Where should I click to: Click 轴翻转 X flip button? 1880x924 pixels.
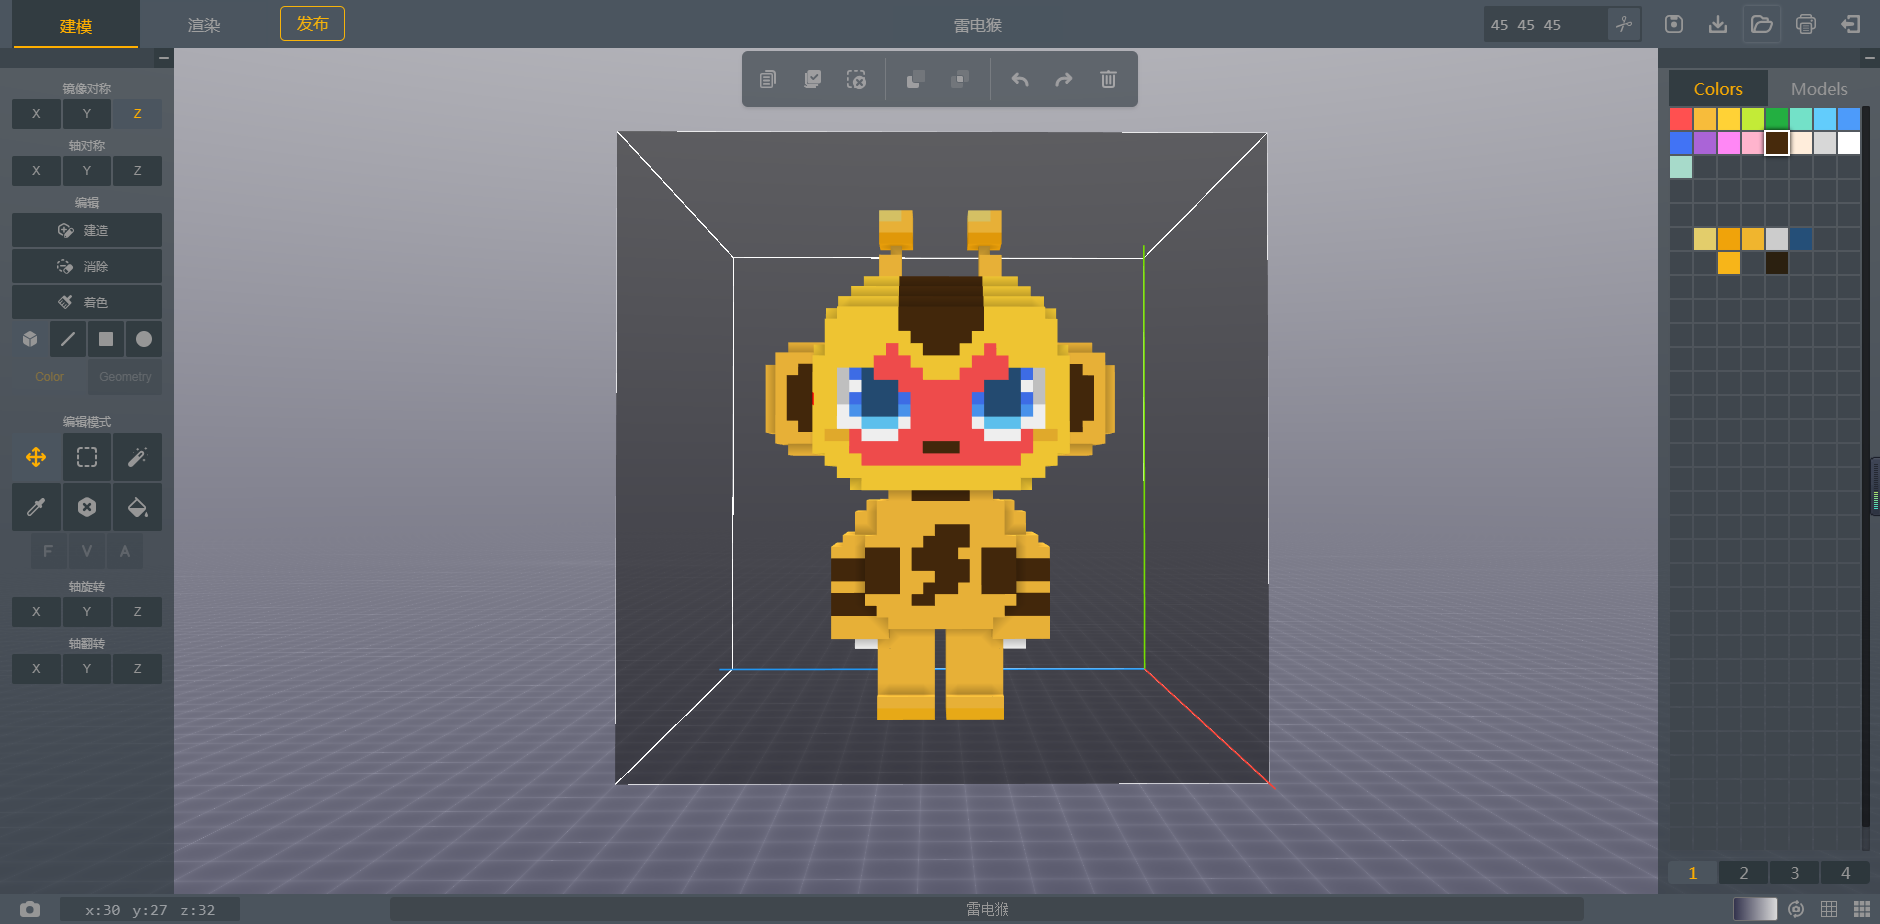36,669
